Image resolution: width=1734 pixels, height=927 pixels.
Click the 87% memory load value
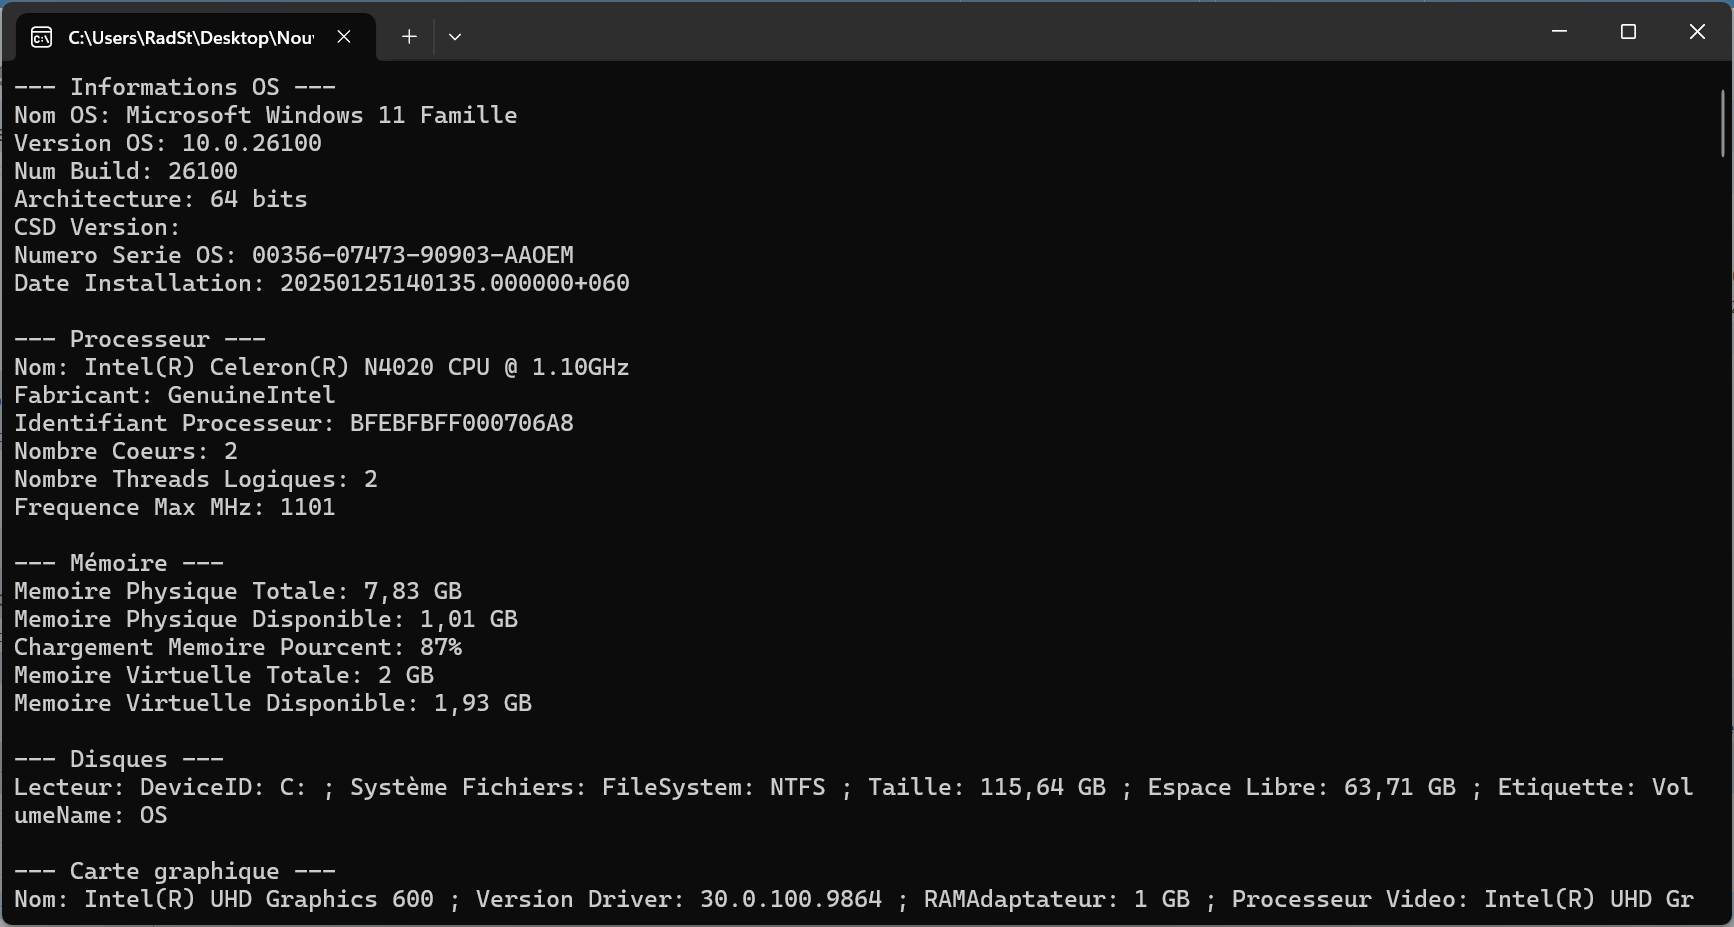click(440, 647)
